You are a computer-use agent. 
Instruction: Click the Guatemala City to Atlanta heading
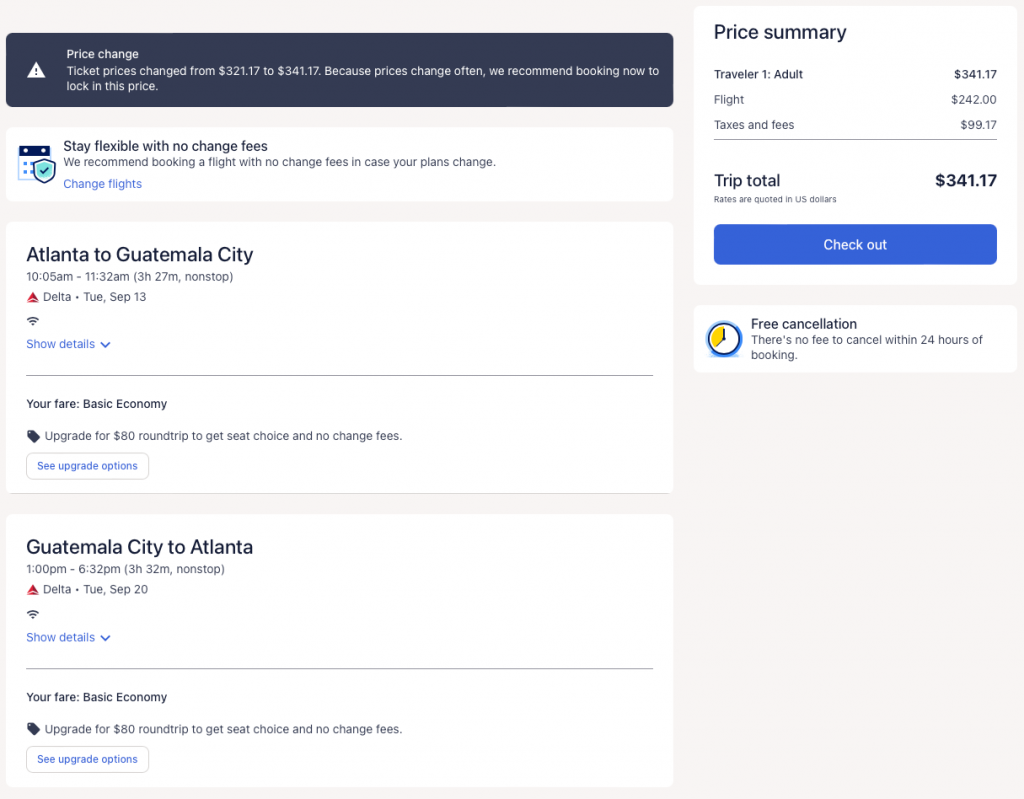click(140, 547)
